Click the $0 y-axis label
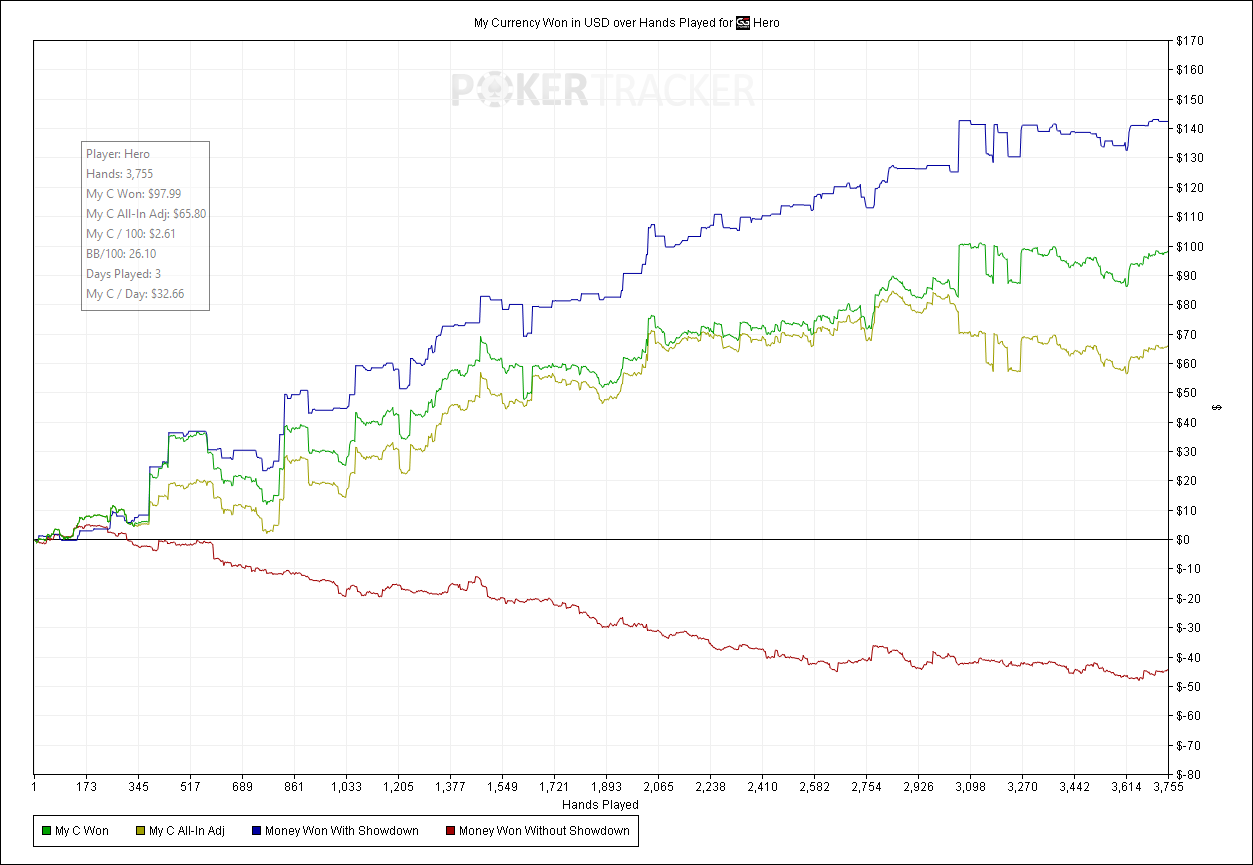 click(1183, 540)
